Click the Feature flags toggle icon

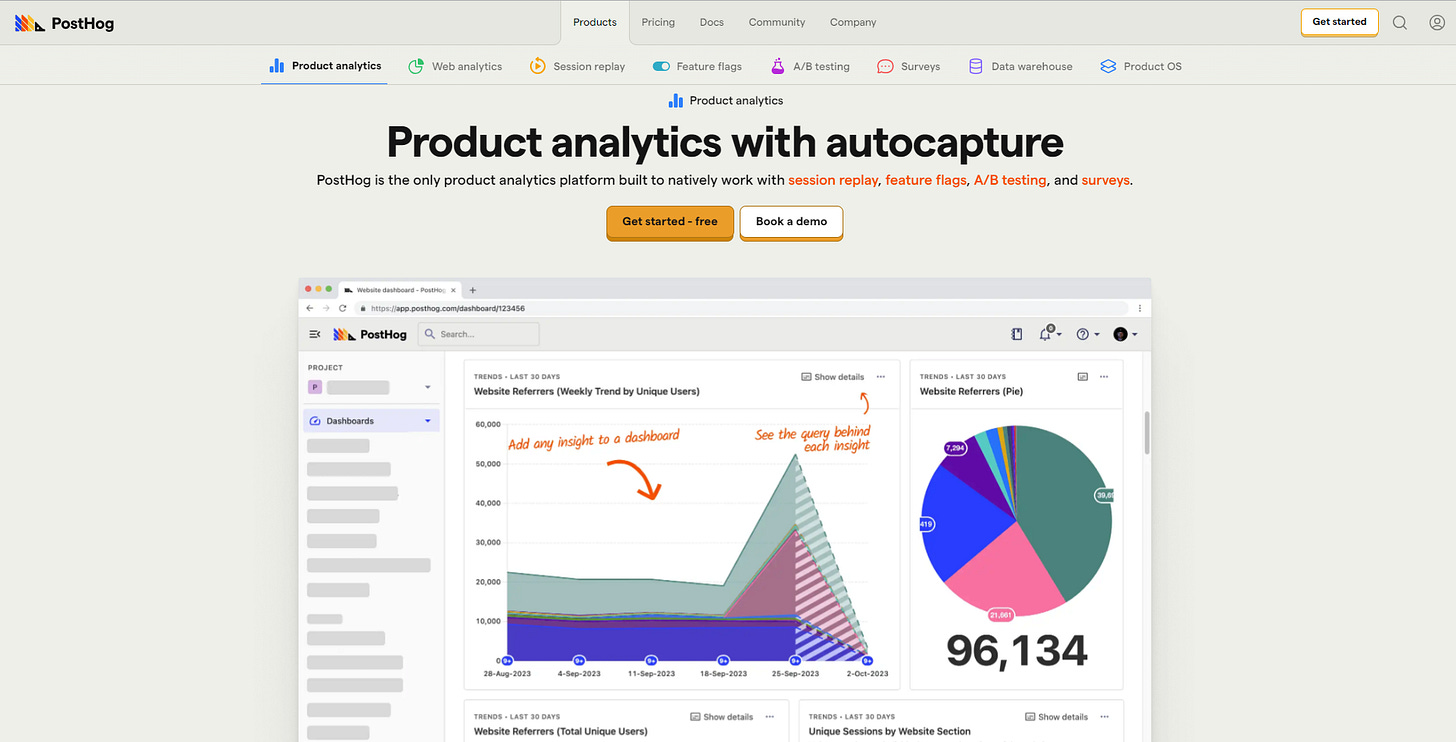pos(661,66)
